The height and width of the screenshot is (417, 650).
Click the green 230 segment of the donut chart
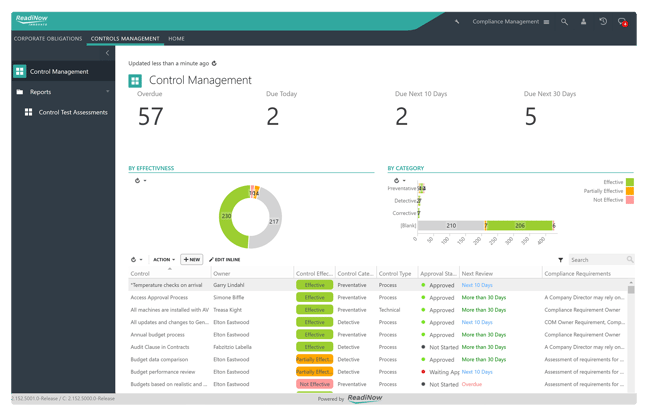tap(224, 216)
